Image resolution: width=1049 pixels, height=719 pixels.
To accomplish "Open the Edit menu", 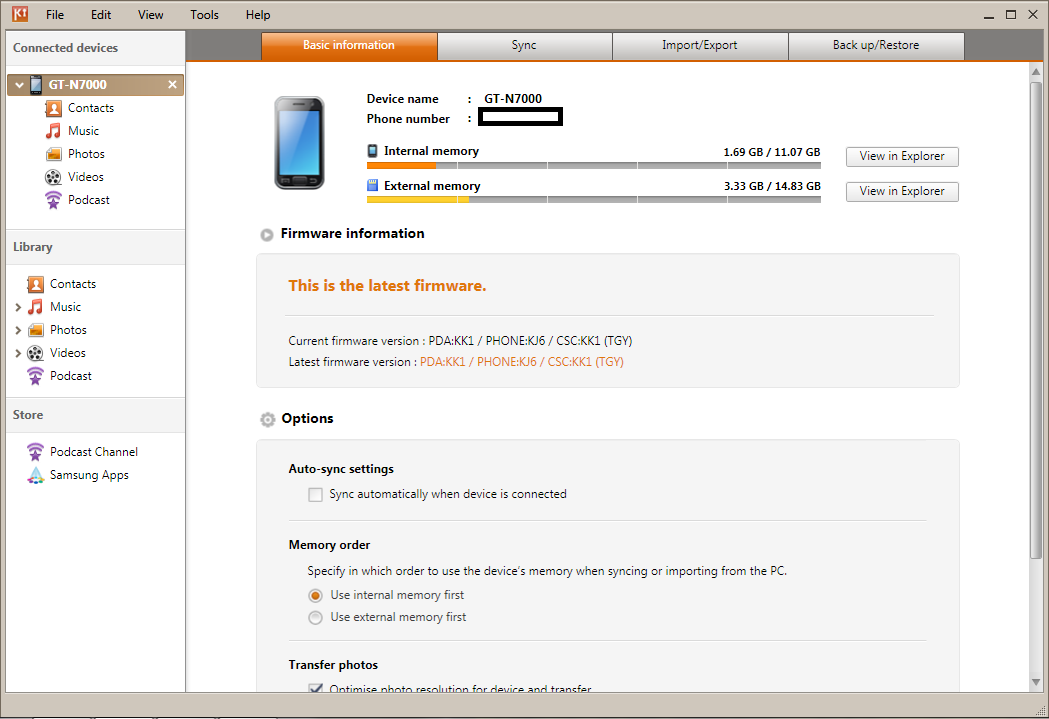I will (101, 15).
